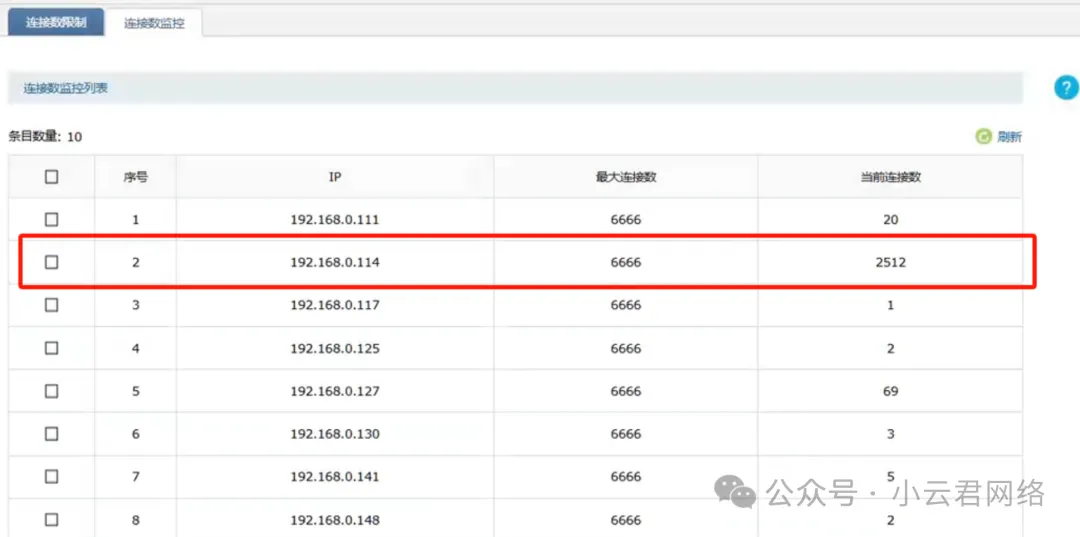Click the 当前连接数 column header
The width and height of the screenshot is (1080, 537).
point(890,177)
